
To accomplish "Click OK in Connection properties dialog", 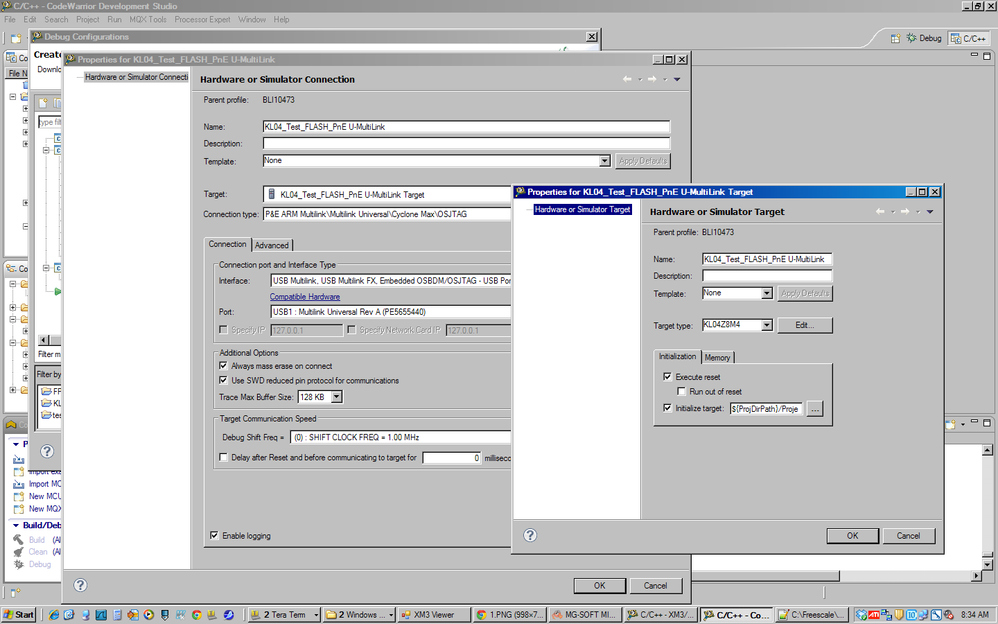I will tap(600, 585).
